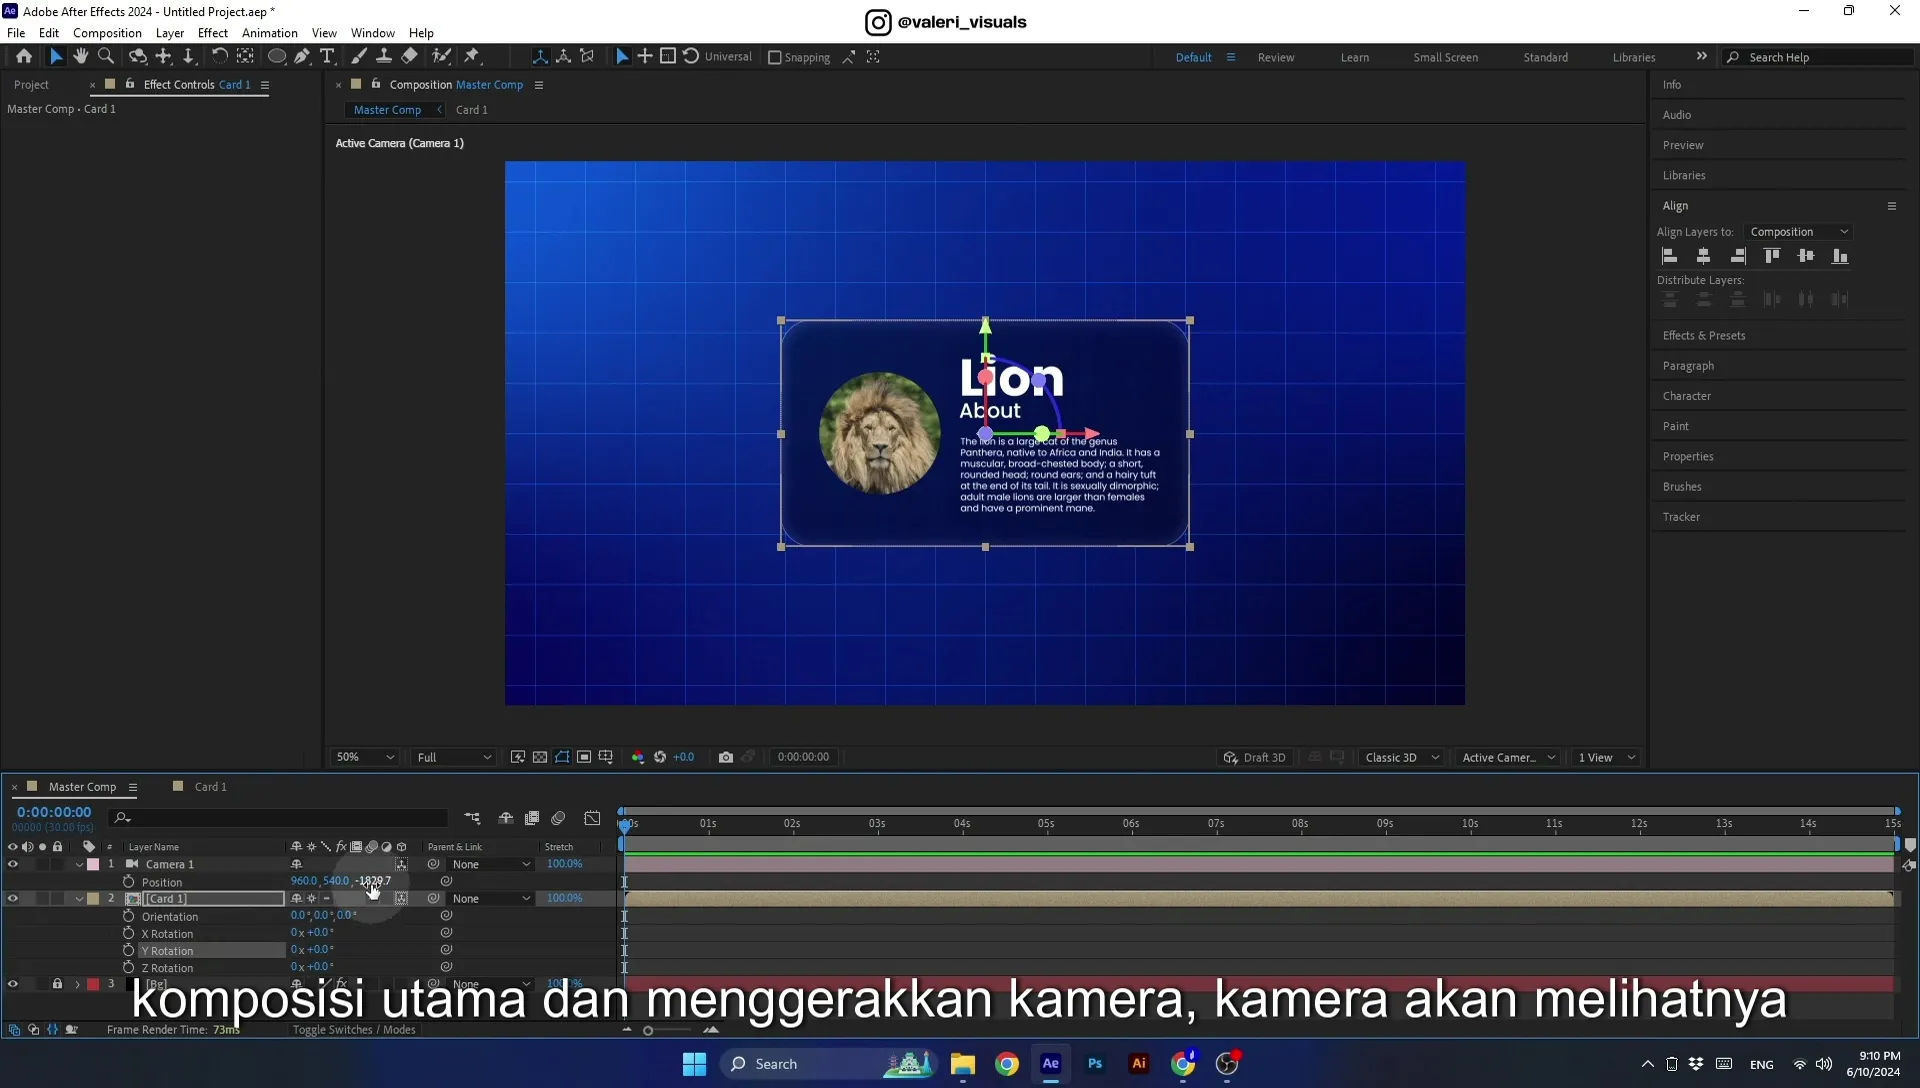Enable the Snapping checkbox
This screenshot has height=1088, width=1920.
774,57
